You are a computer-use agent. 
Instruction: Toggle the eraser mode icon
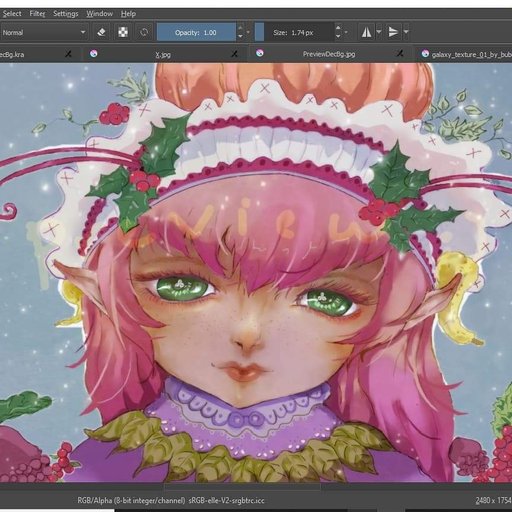[x=101, y=32]
